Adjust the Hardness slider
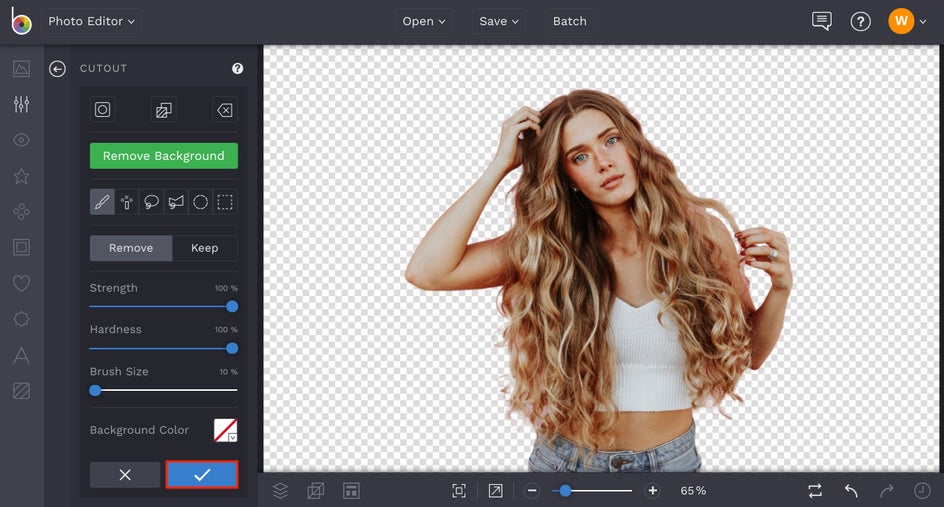The height and width of the screenshot is (507, 944). pyautogui.click(x=164, y=348)
